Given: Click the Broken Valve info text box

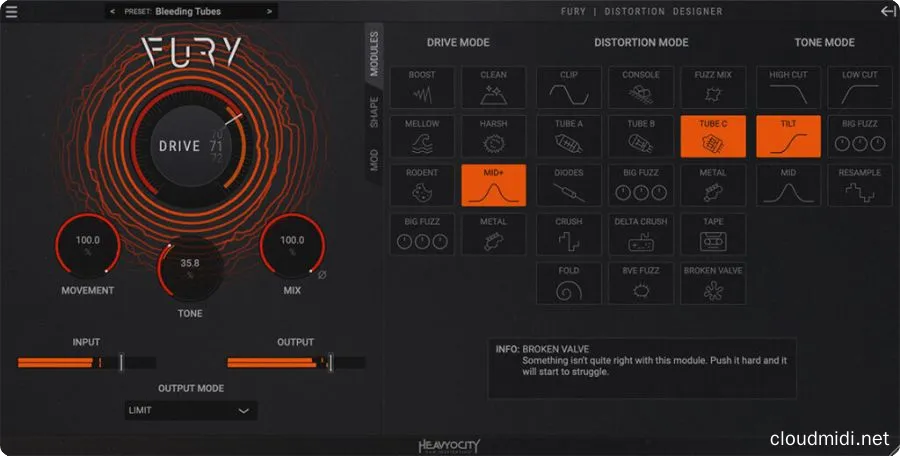Looking at the screenshot, I should 642,368.
